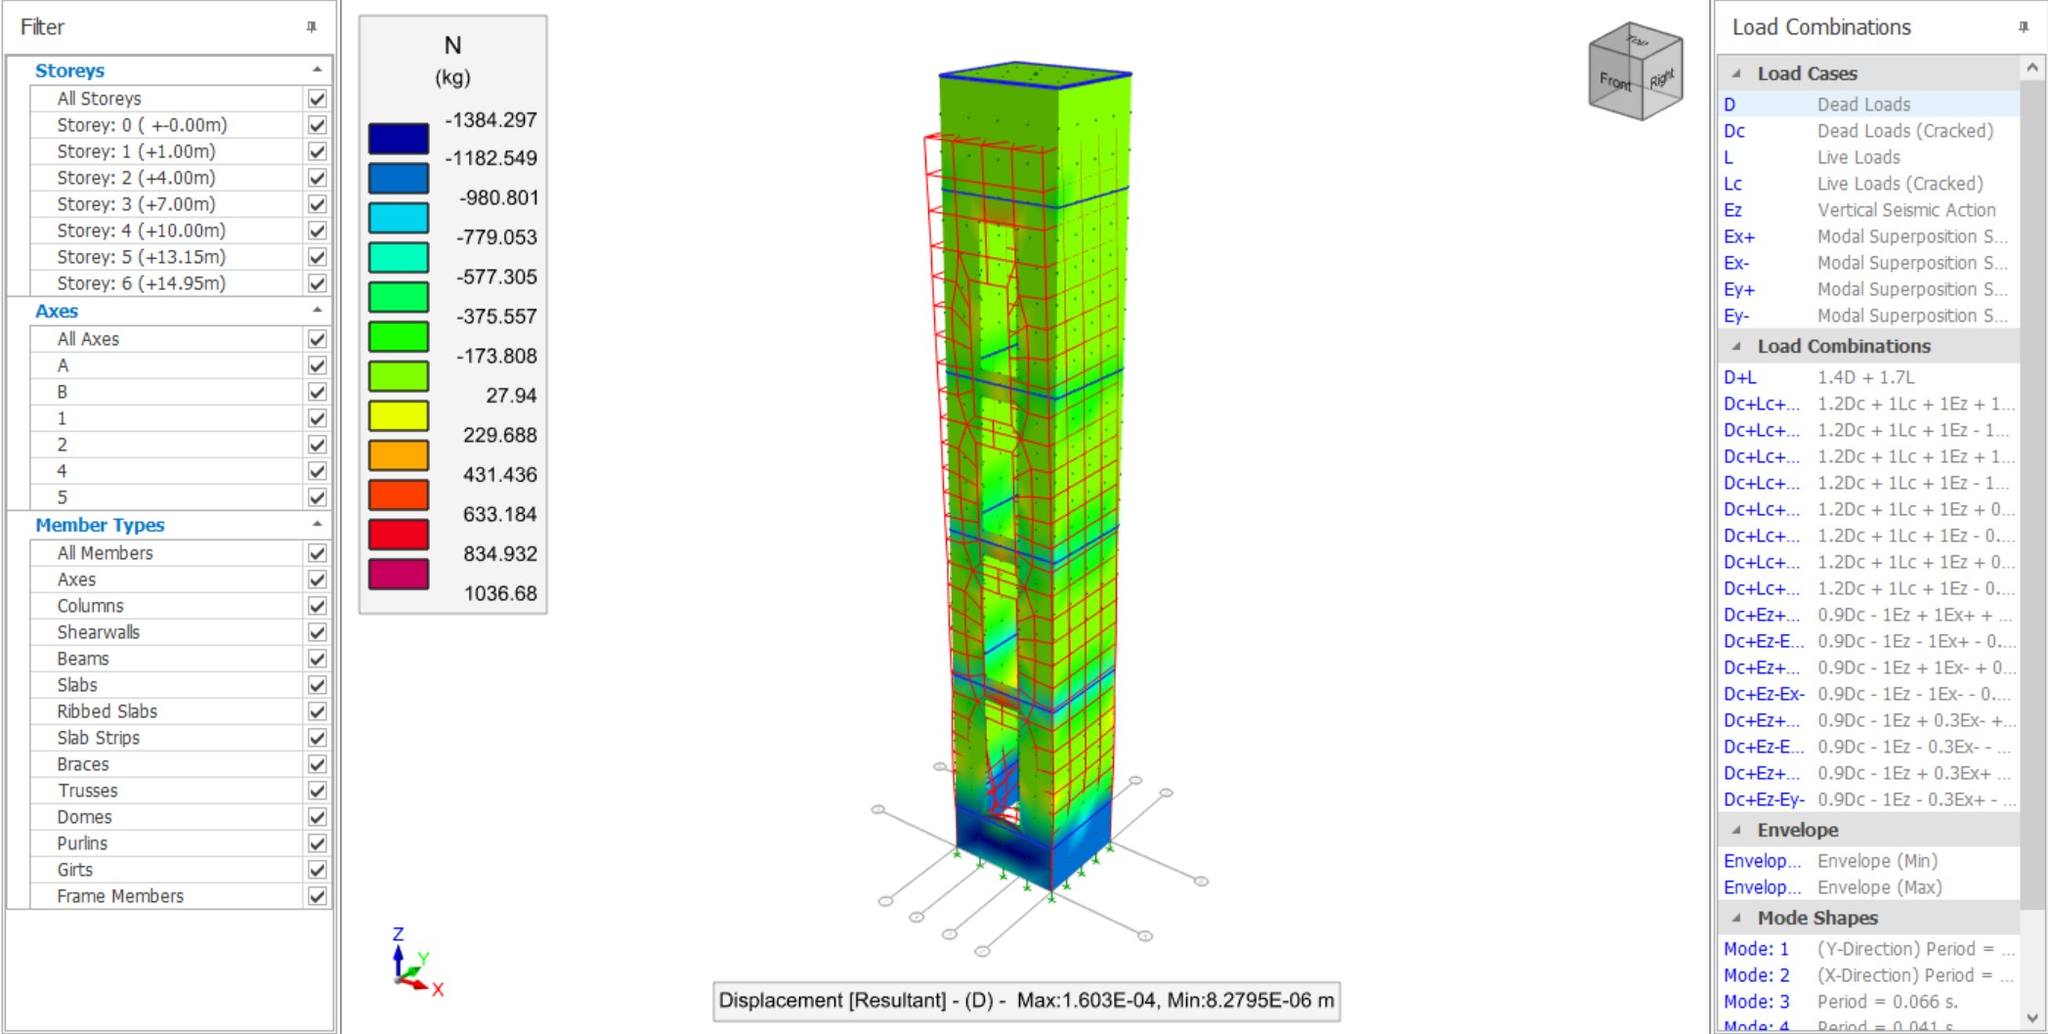Collapse the Axes filter section

pos(317,311)
